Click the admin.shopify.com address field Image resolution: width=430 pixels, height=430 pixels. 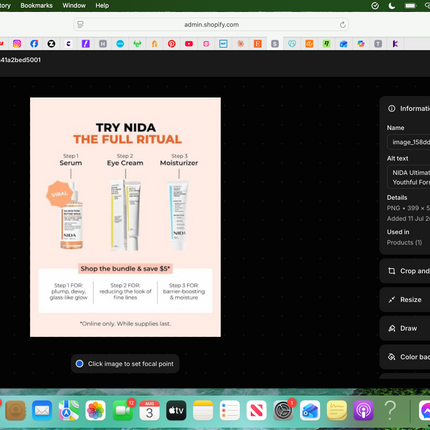(x=211, y=25)
